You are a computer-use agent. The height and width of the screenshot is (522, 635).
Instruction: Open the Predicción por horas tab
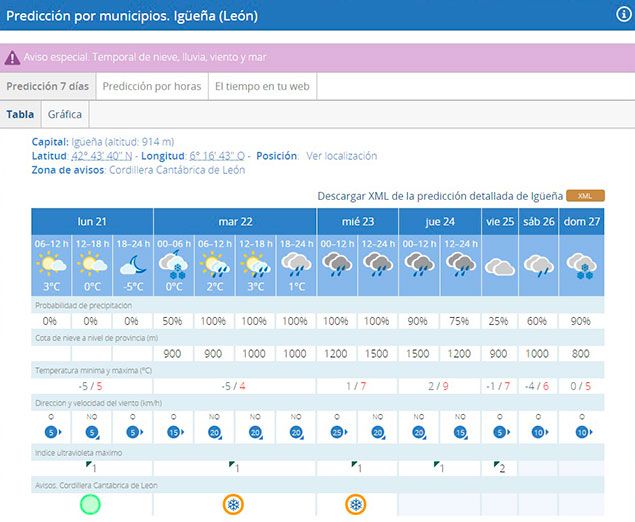[151, 86]
